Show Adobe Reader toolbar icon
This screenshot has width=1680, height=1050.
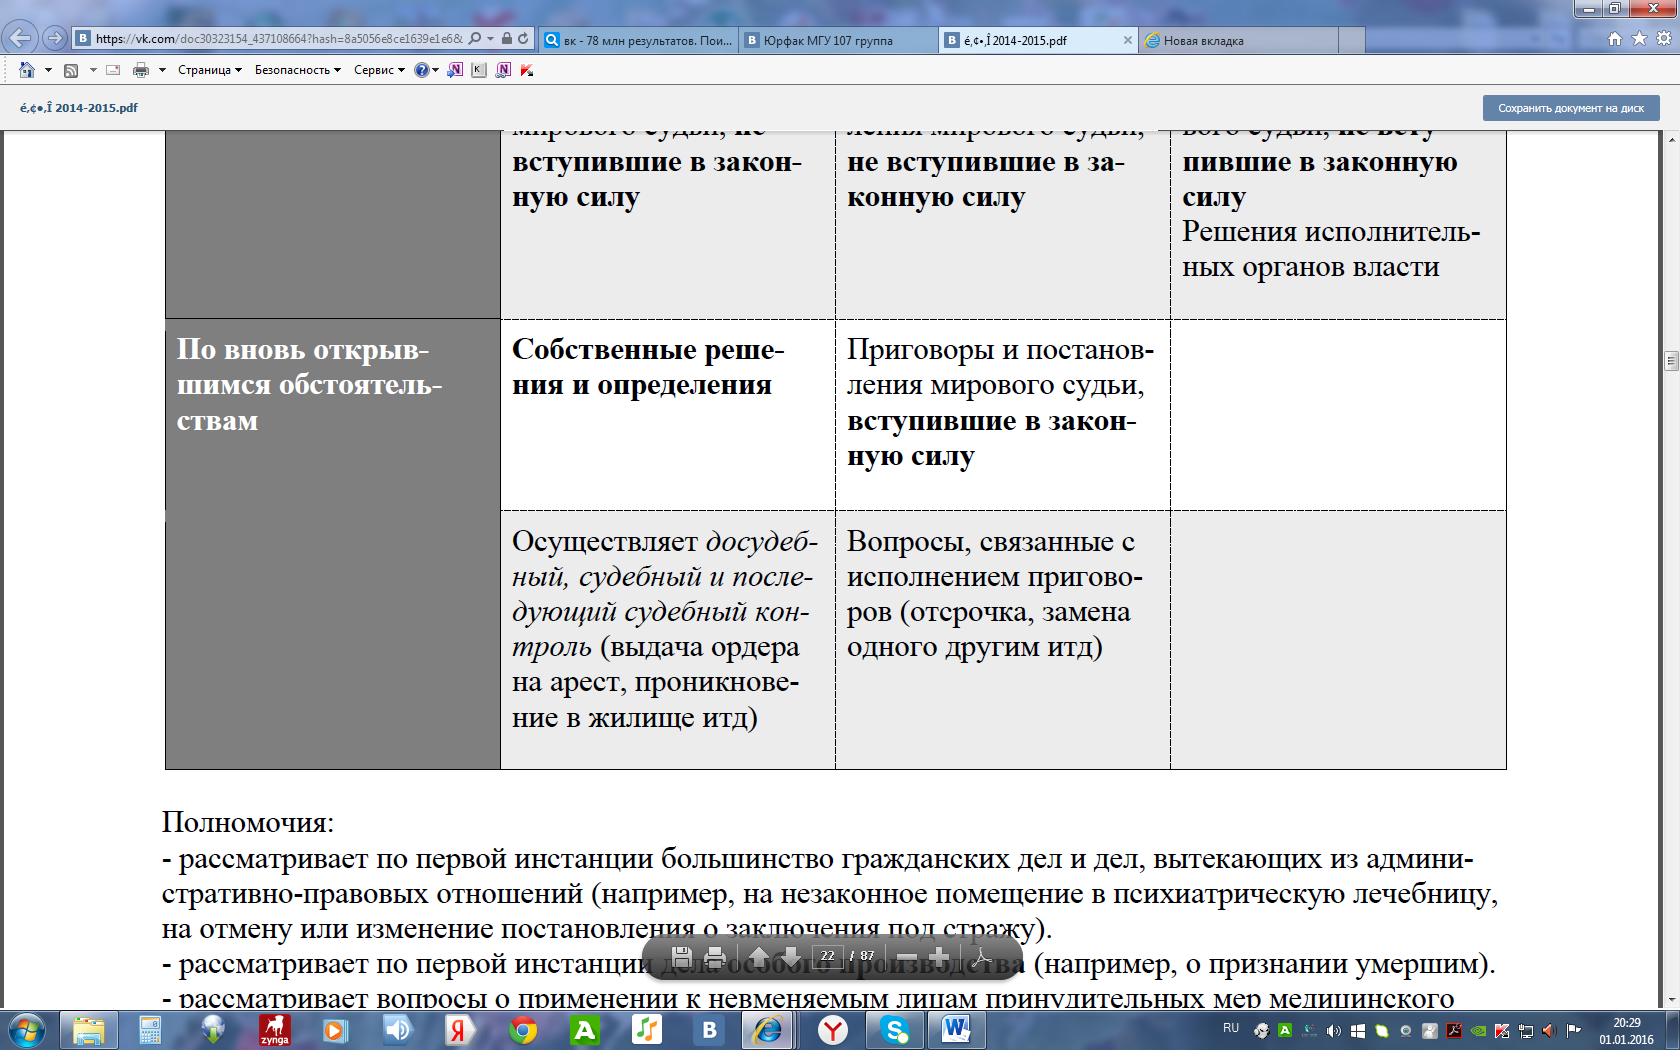[982, 957]
